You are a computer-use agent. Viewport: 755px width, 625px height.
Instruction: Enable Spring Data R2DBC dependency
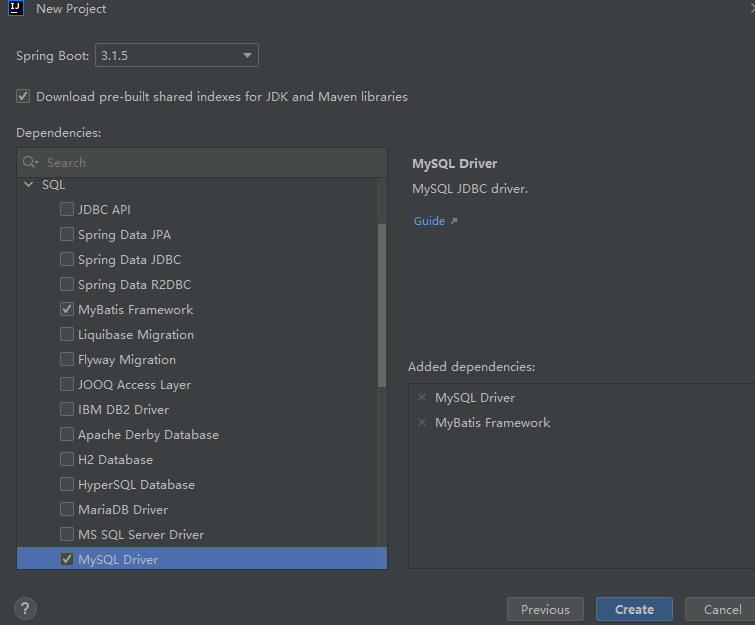(66, 284)
